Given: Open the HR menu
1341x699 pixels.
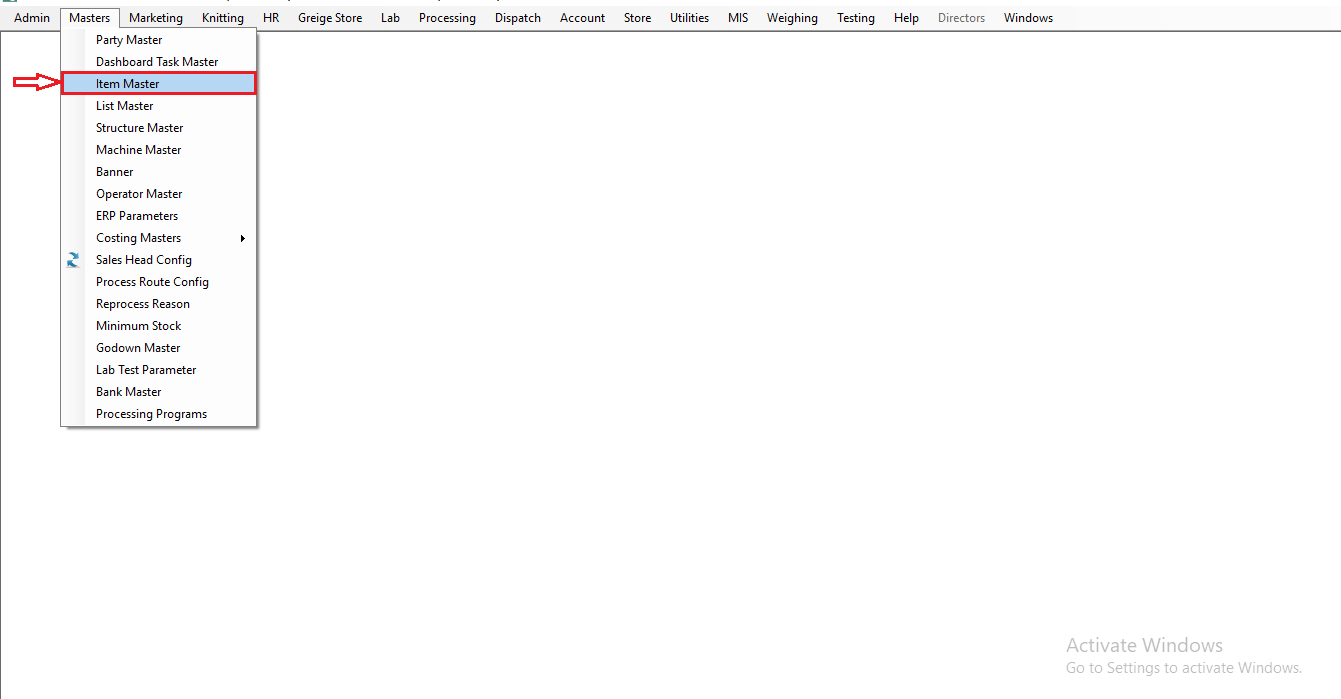Looking at the screenshot, I should 271,18.
